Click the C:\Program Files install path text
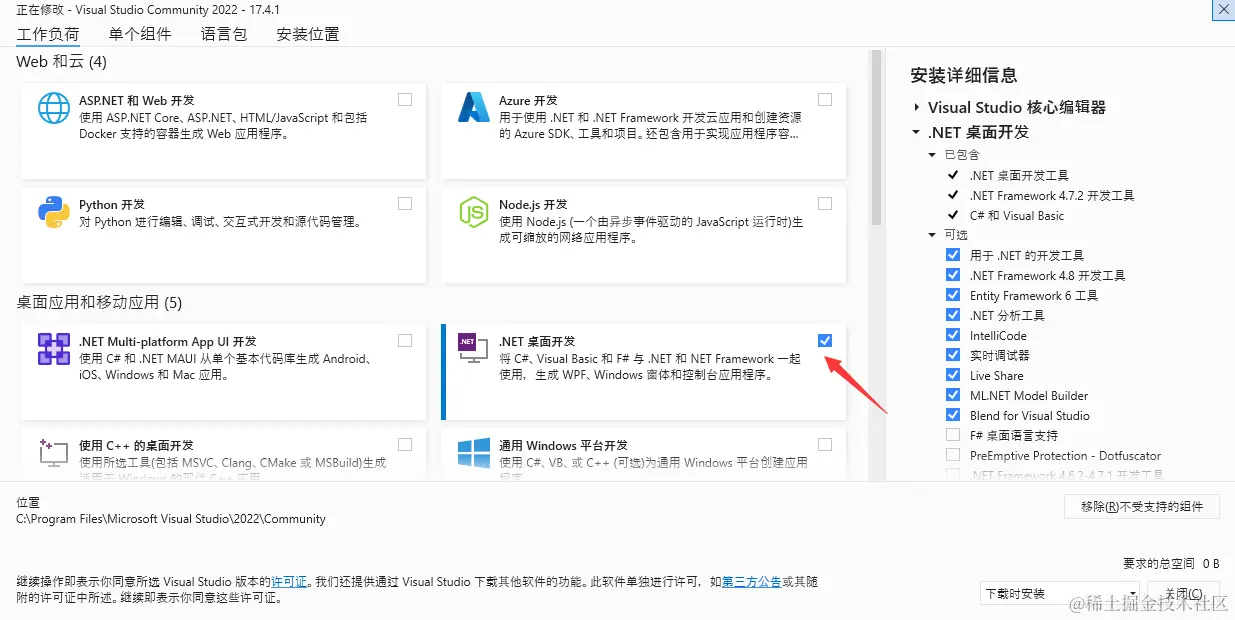This screenshot has height=620, width=1235. 171,519
